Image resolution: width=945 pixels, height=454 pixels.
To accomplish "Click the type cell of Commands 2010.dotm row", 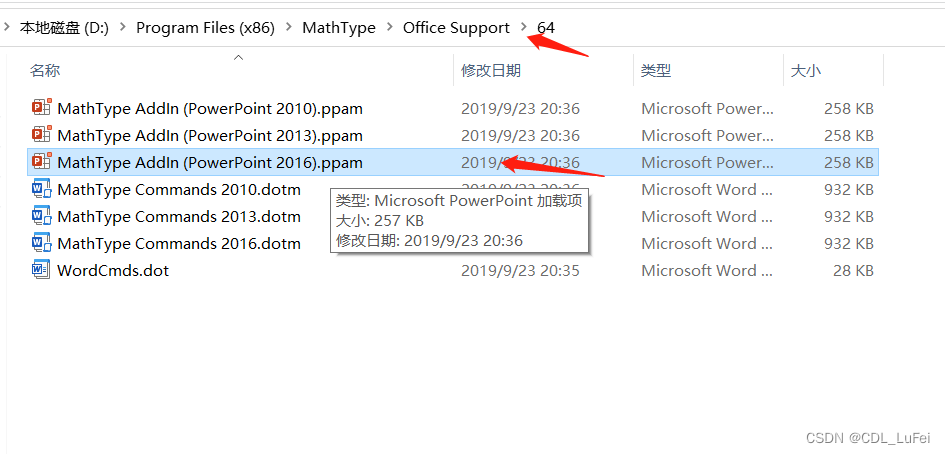I will pos(708,190).
